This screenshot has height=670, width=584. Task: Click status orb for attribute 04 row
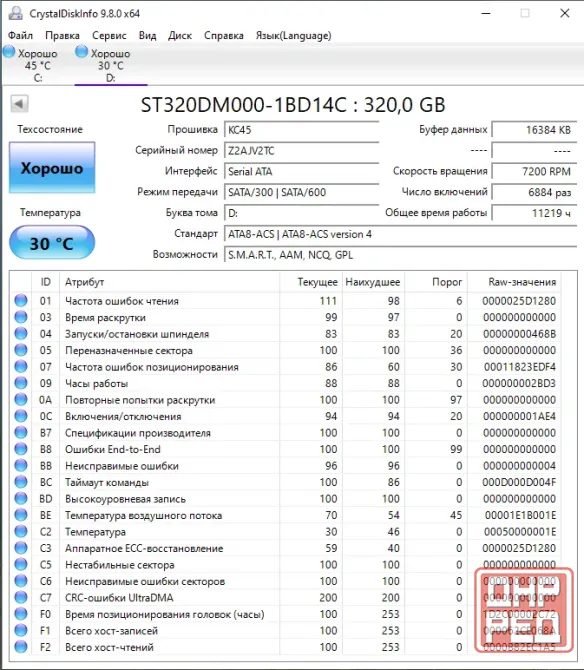(21, 333)
